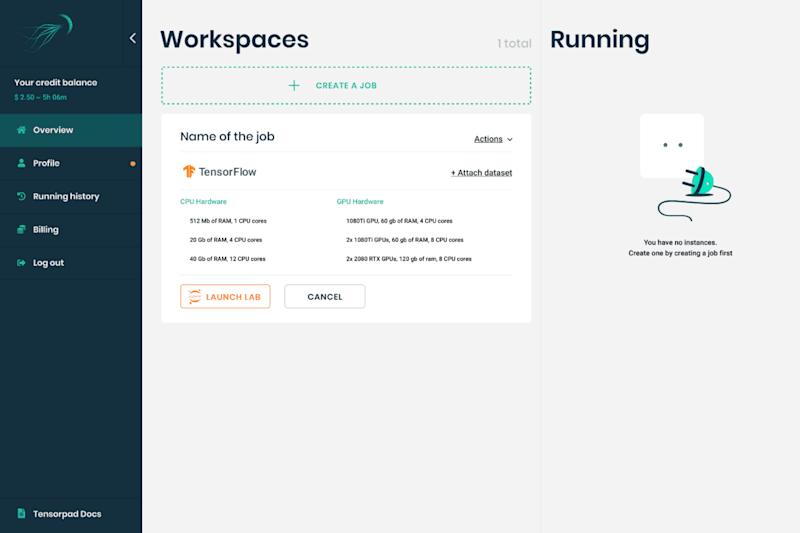Screen dimensions: 800x533
Task: Click the clock icon for Running history
Action: [x=21, y=196]
